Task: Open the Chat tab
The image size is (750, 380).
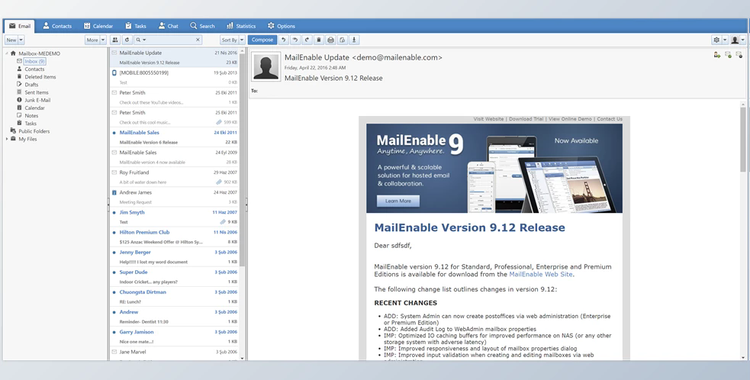Action: point(168,26)
